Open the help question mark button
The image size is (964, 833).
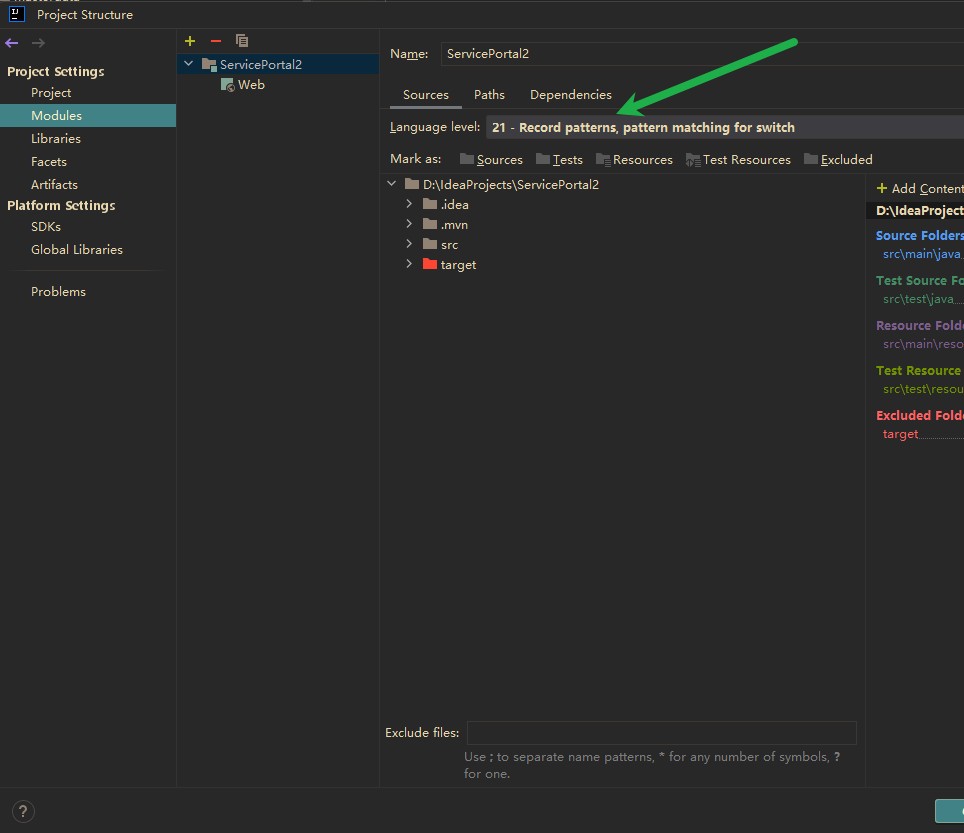[24, 811]
